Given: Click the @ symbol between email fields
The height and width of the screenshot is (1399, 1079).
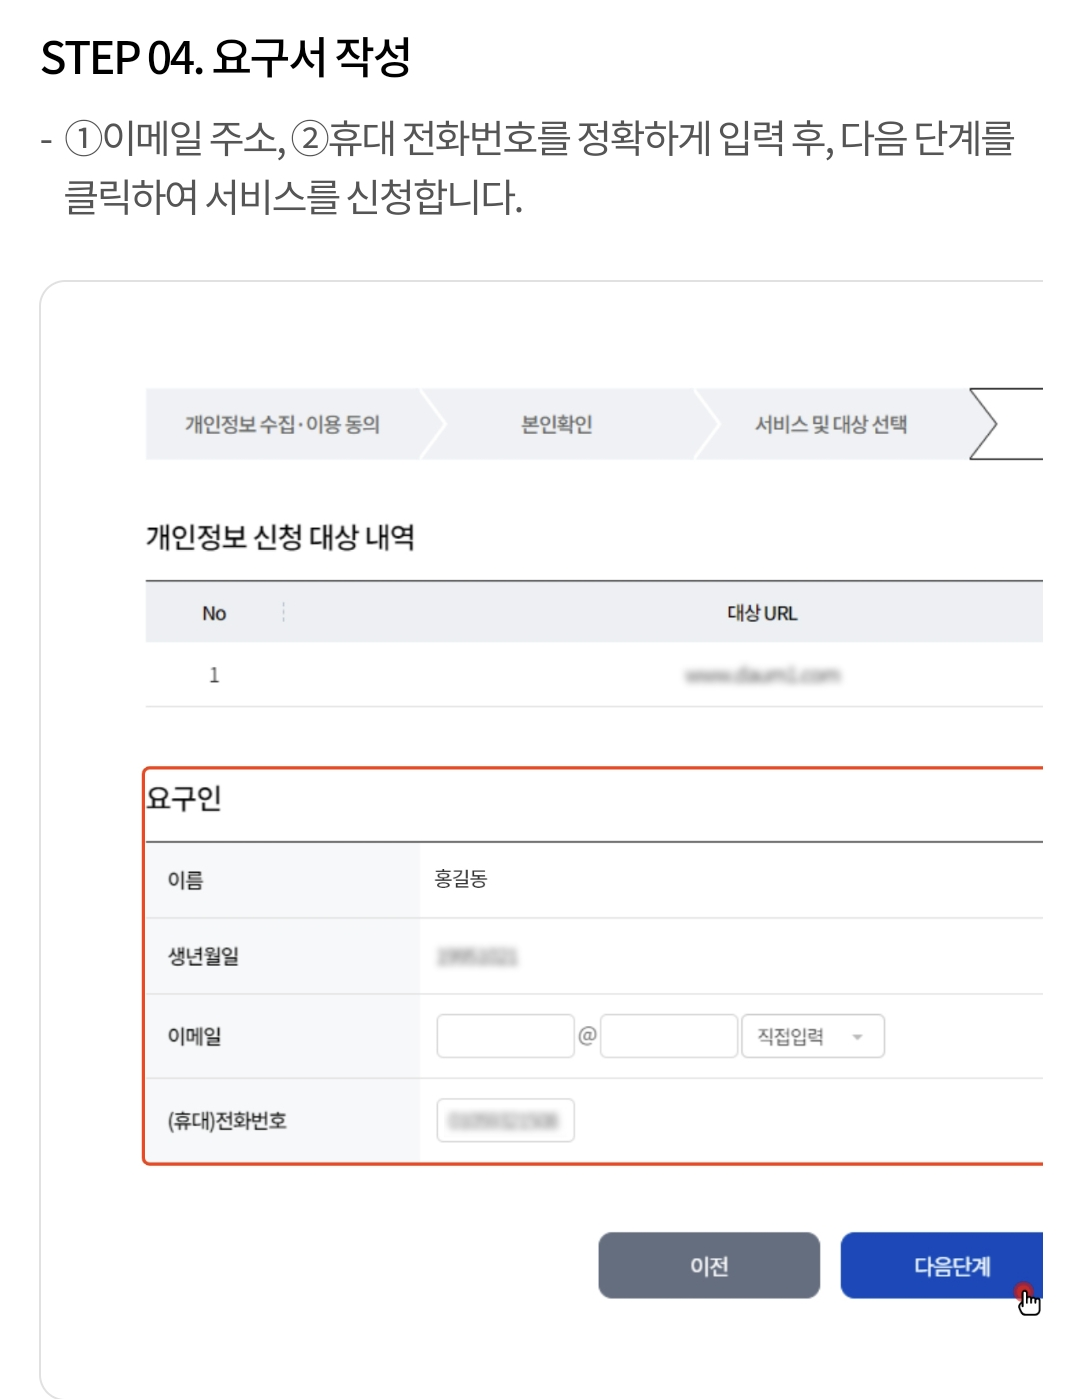Looking at the screenshot, I should pyautogui.click(x=587, y=1036).
